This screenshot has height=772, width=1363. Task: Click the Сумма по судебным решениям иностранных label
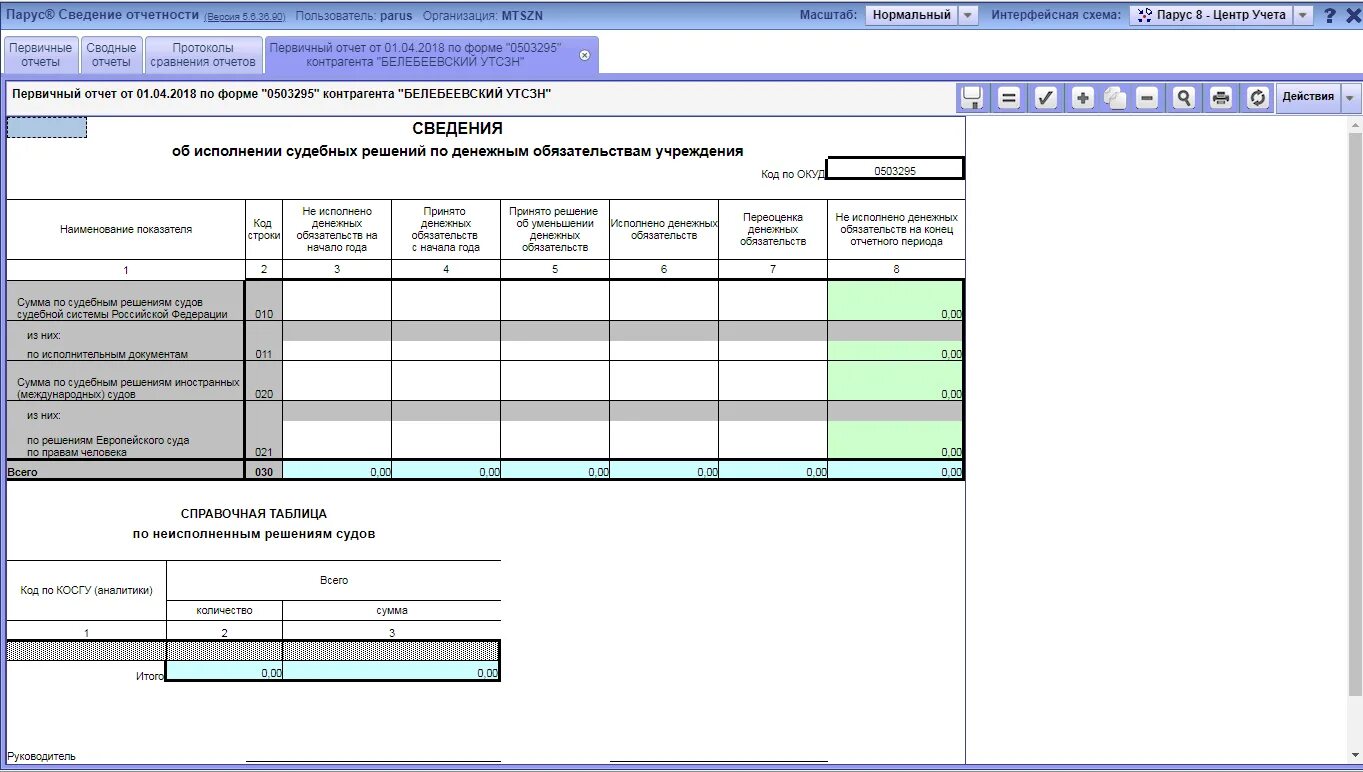click(128, 388)
